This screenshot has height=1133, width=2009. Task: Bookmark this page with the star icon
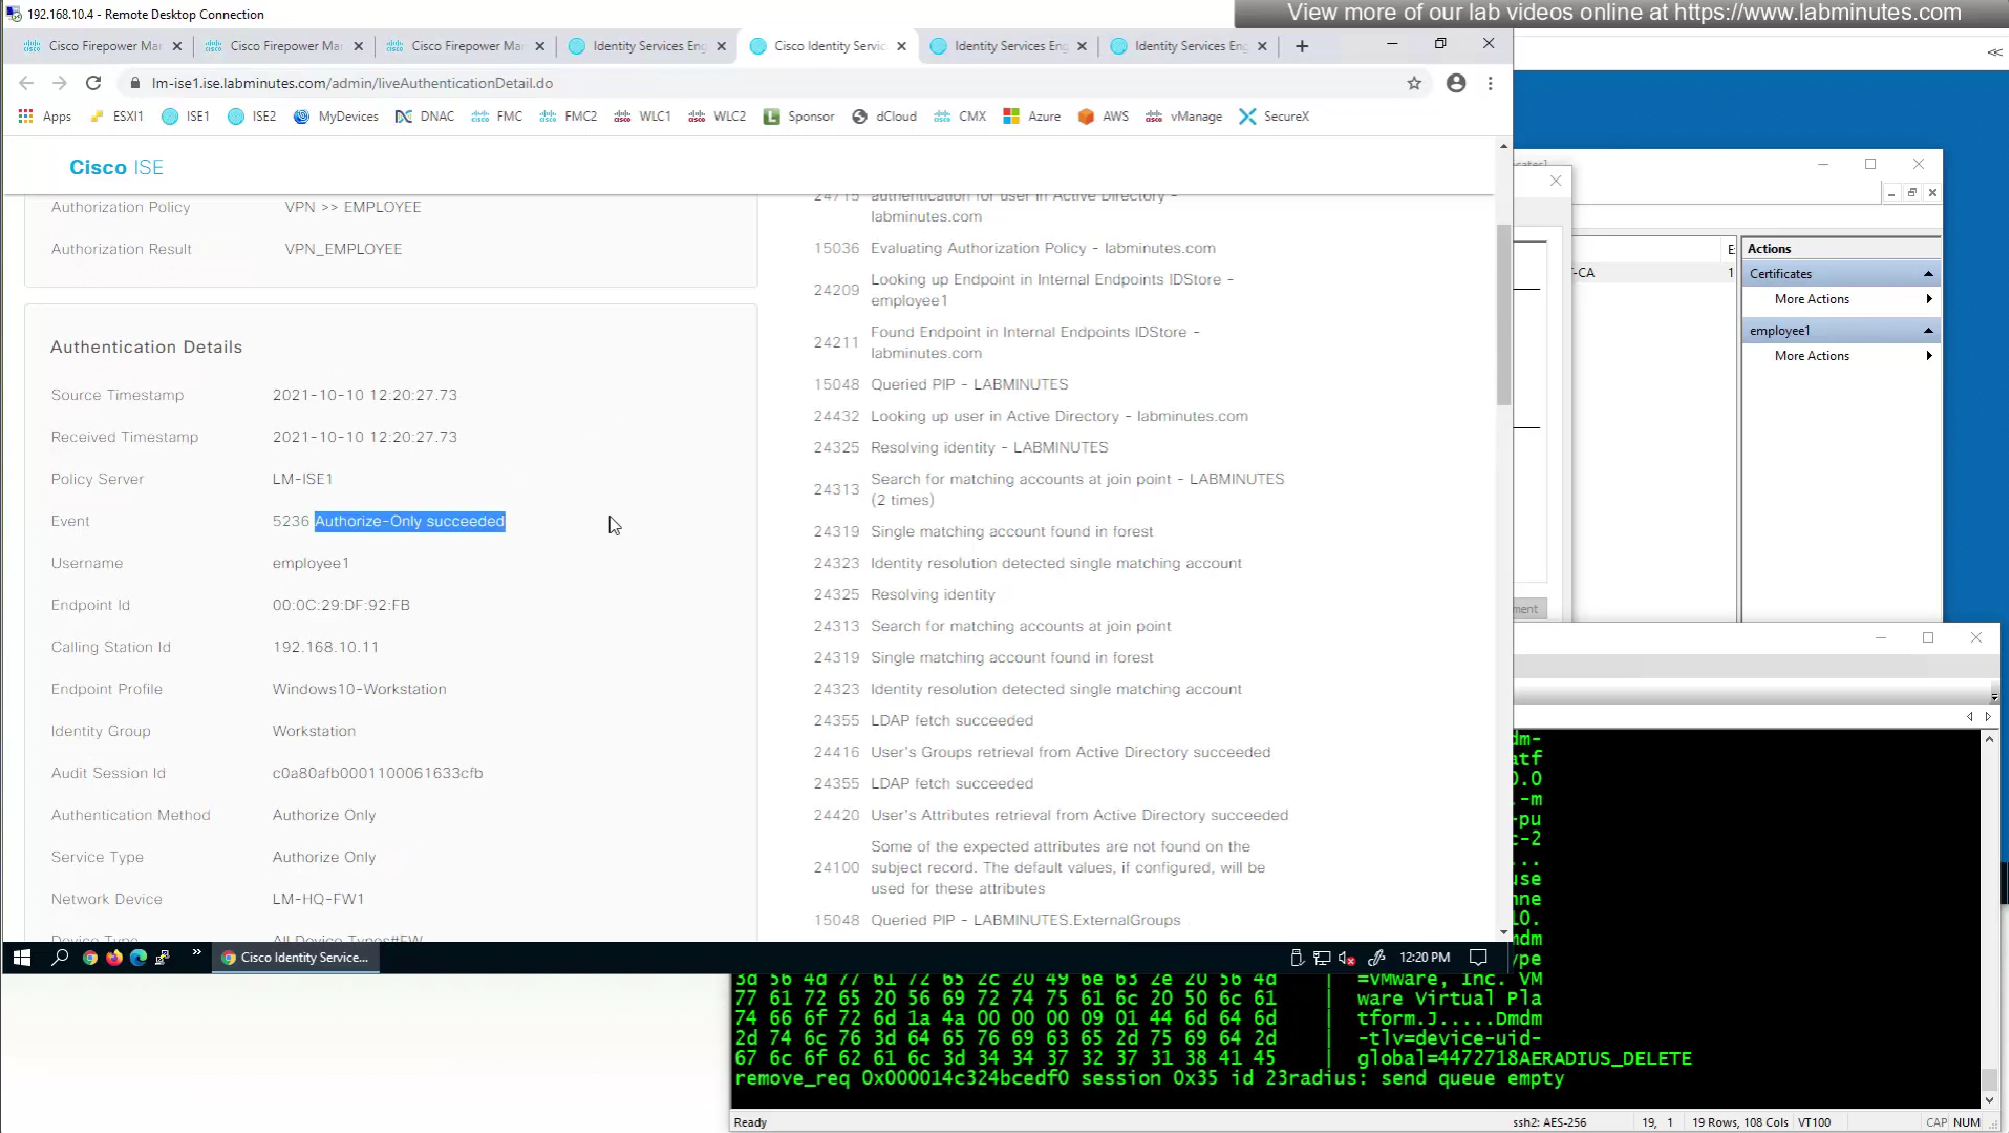coord(1414,83)
